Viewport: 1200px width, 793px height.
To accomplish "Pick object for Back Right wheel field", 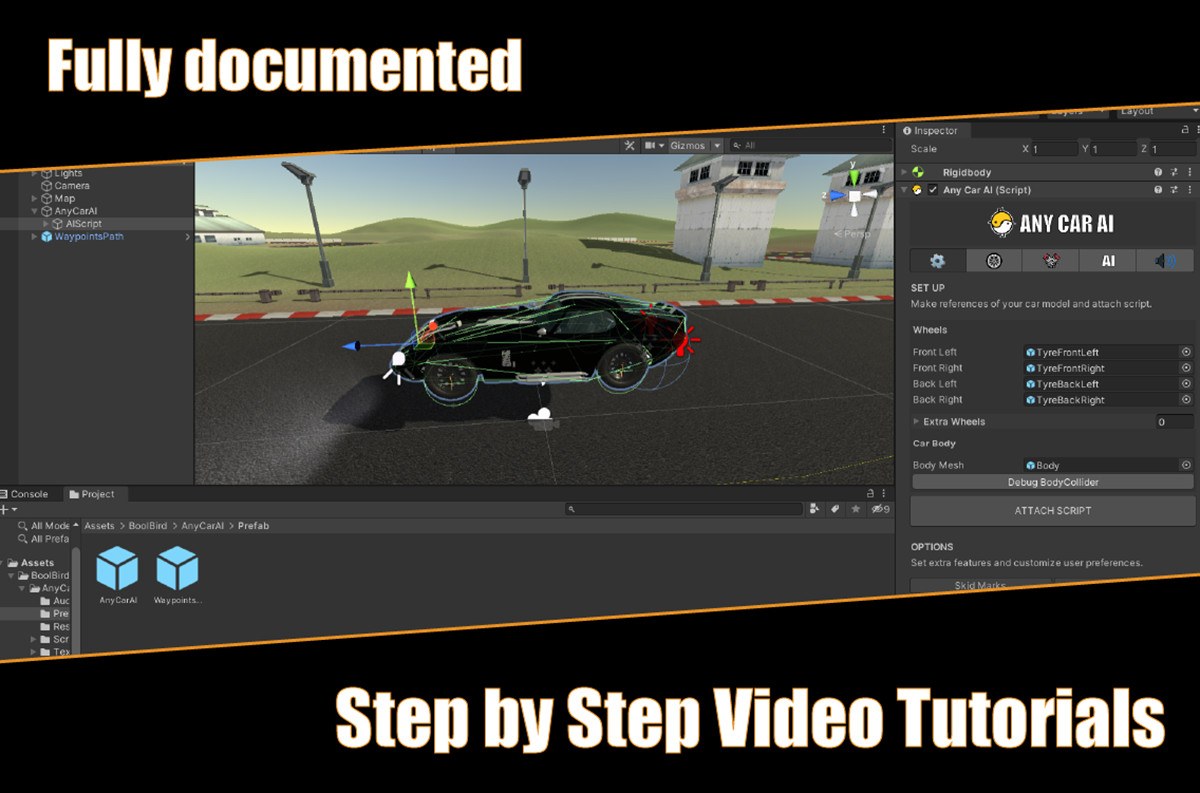I will point(1186,400).
